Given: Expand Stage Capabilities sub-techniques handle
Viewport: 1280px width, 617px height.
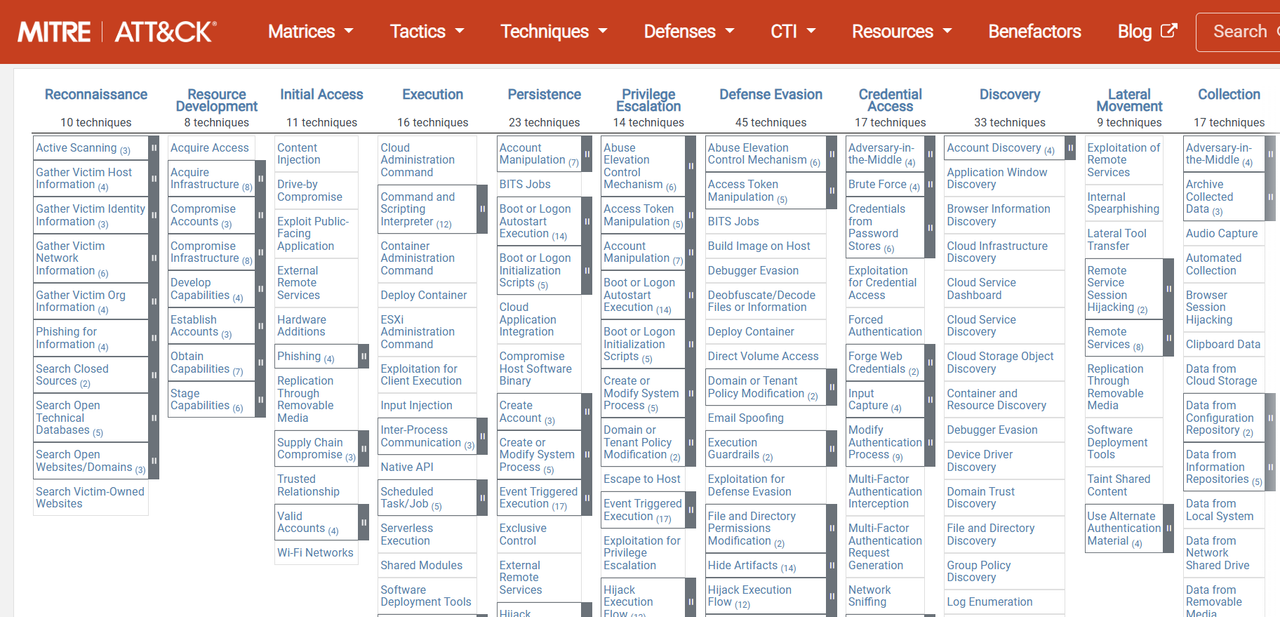Looking at the screenshot, I should (260, 399).
